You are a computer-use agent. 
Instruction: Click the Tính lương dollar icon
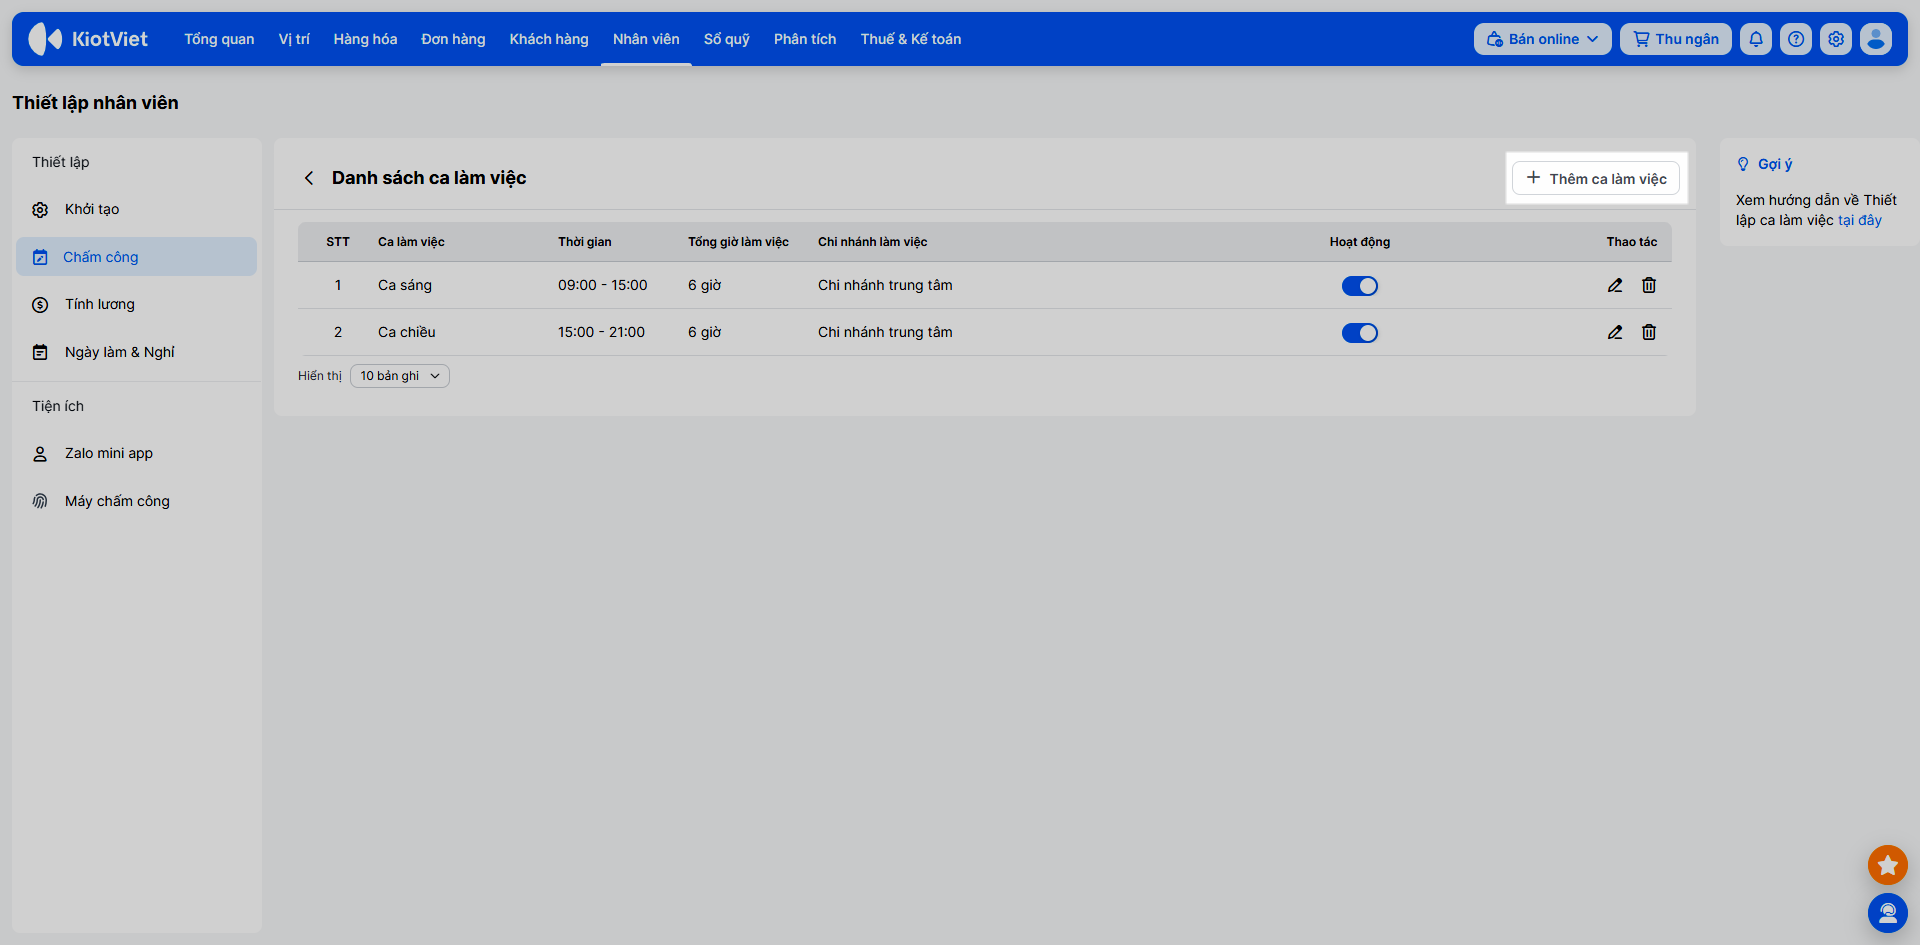point(40,305)
